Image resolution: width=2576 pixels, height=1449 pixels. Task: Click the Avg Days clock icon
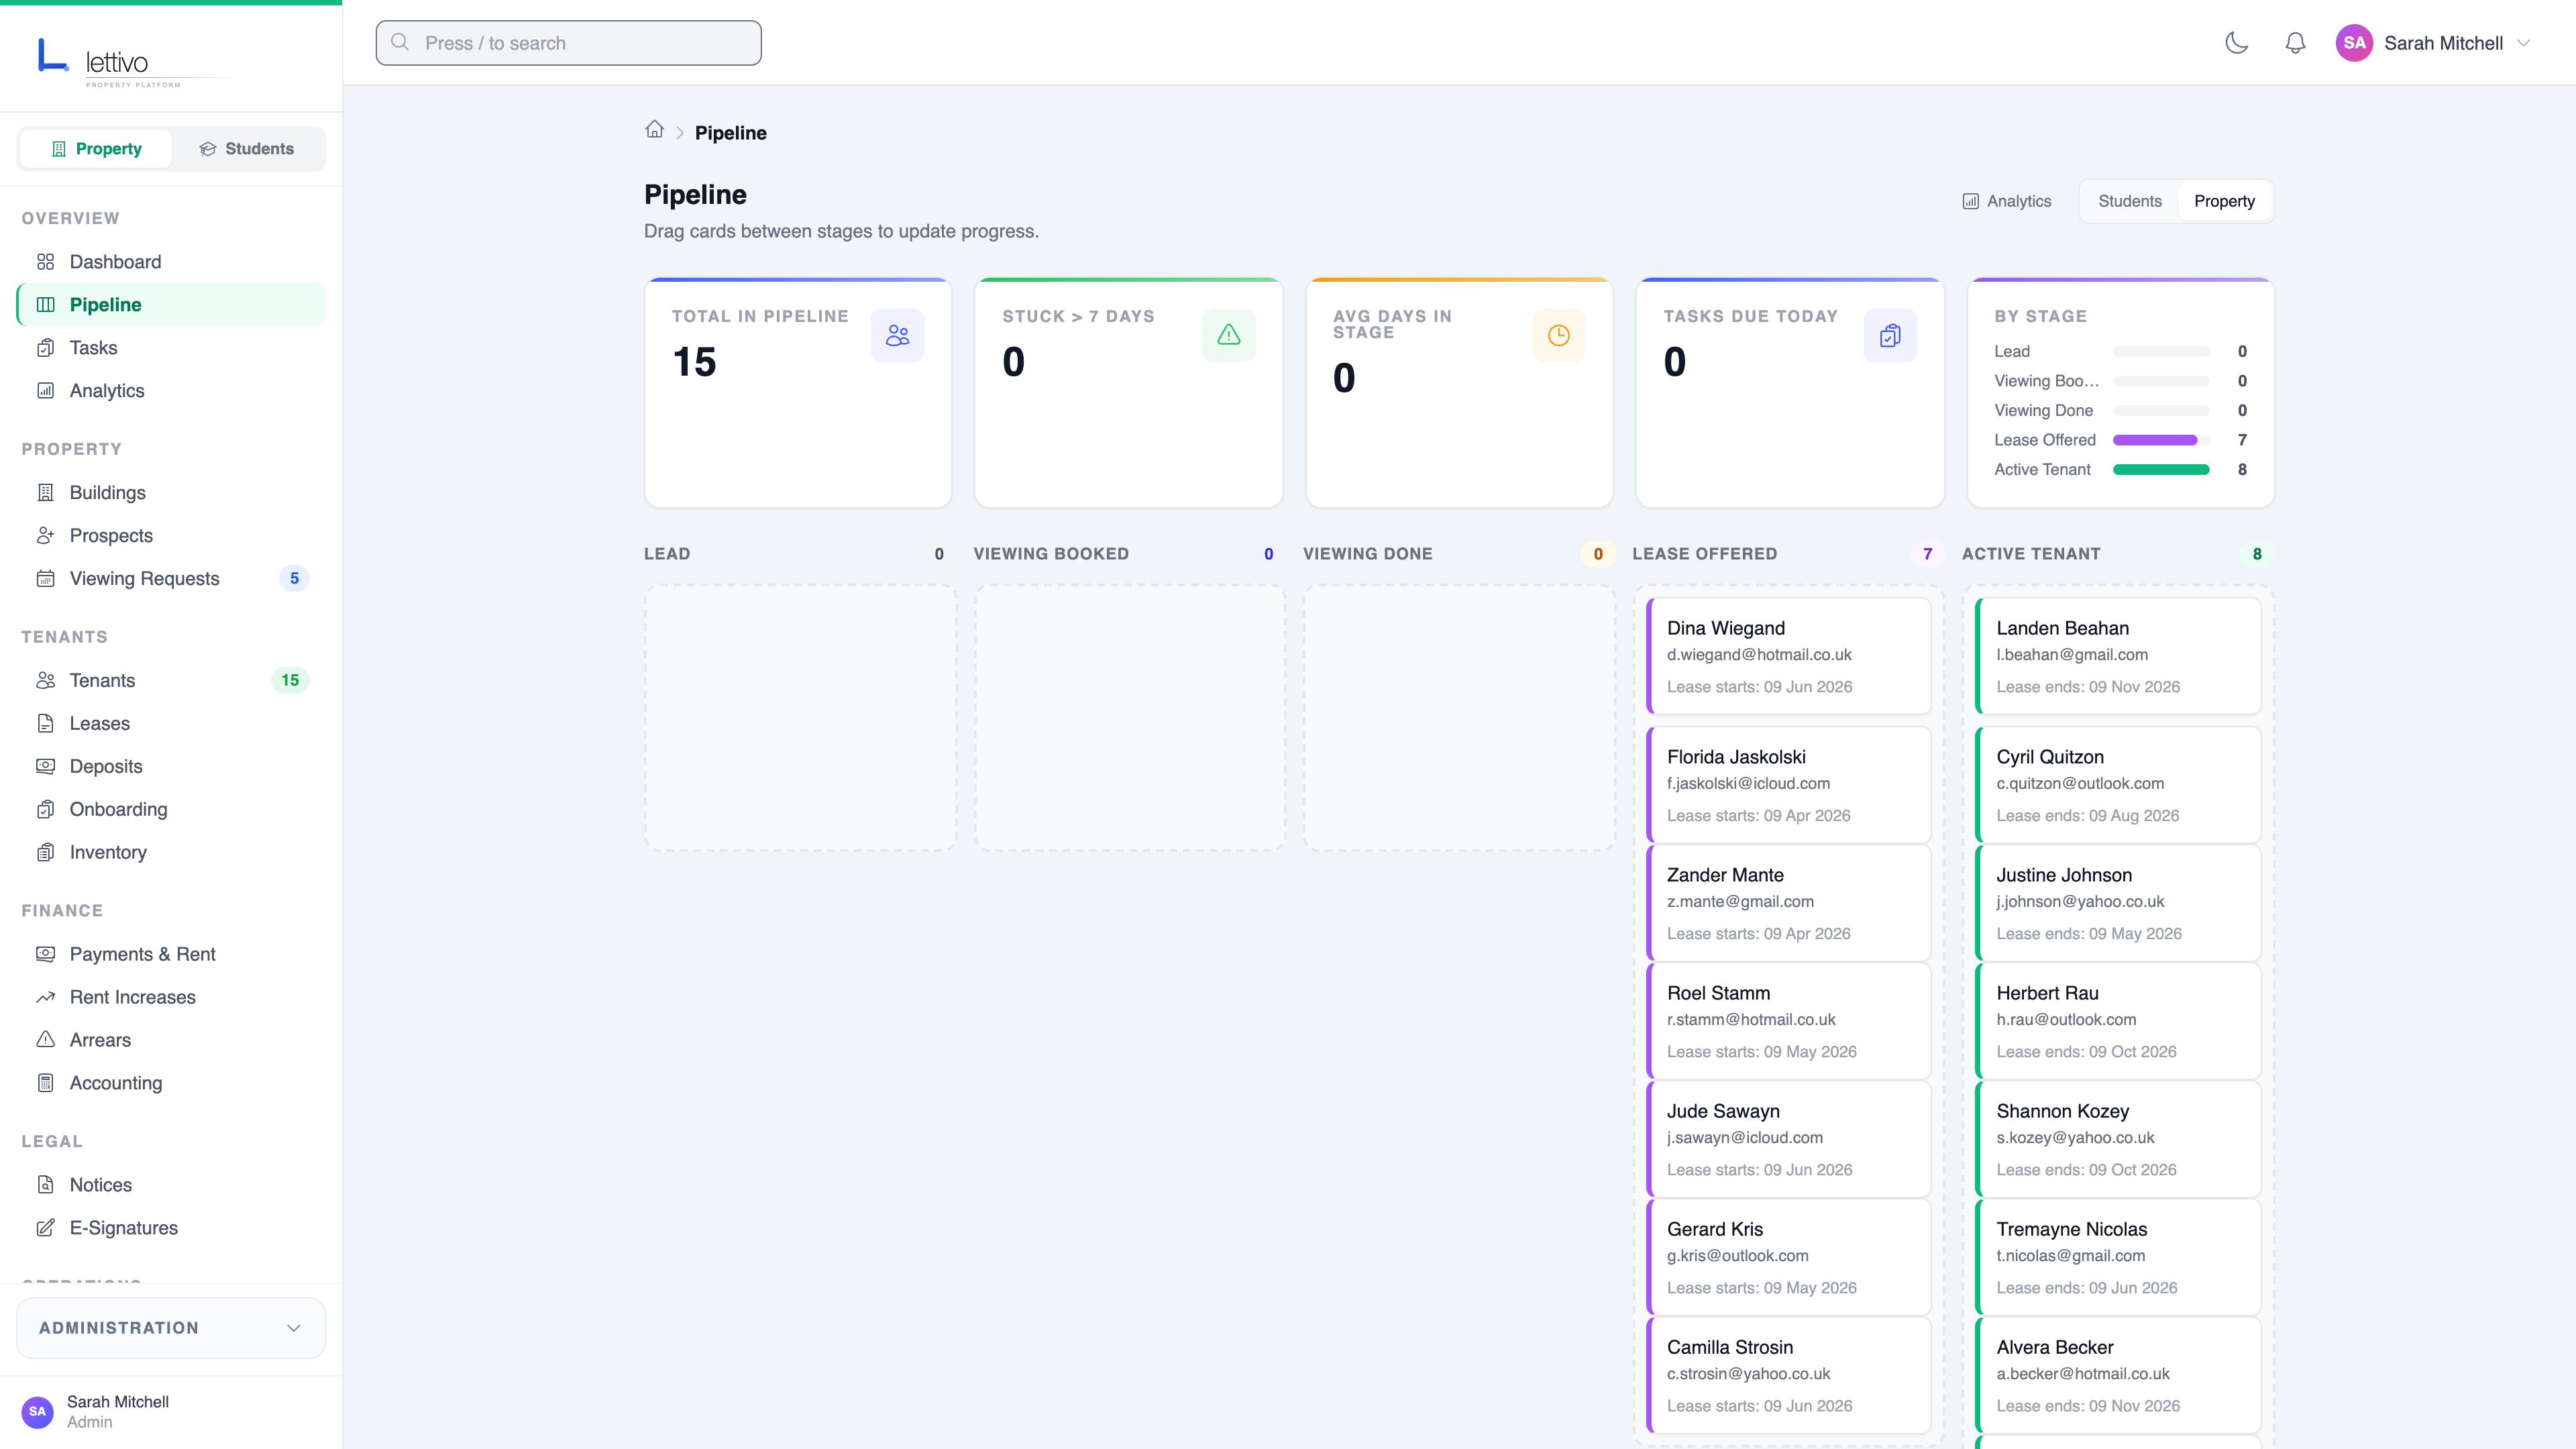click(1558, 336)
